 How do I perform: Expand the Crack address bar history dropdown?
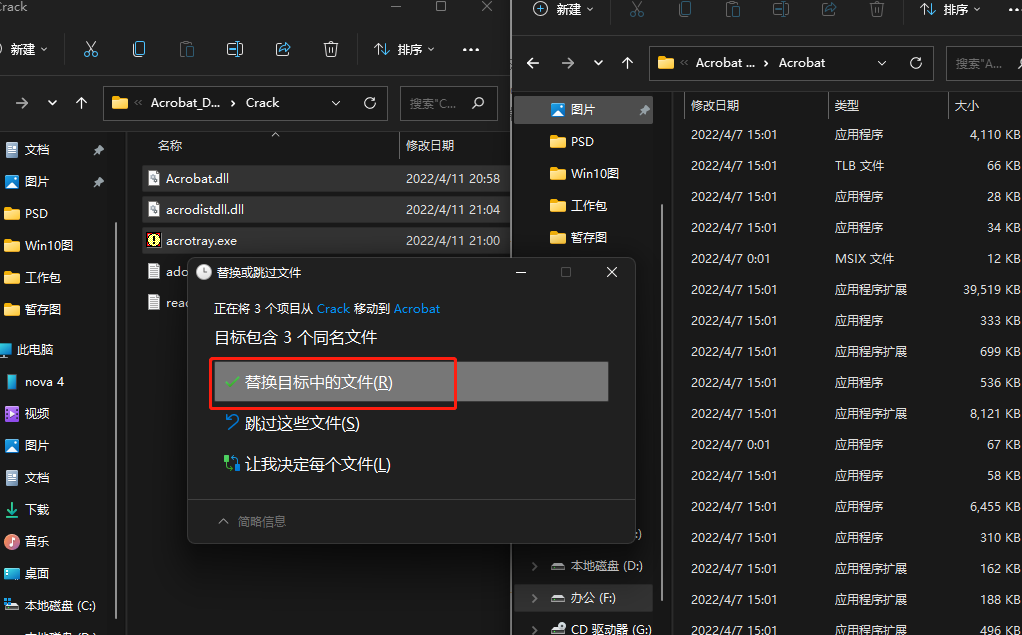(336, 103)
